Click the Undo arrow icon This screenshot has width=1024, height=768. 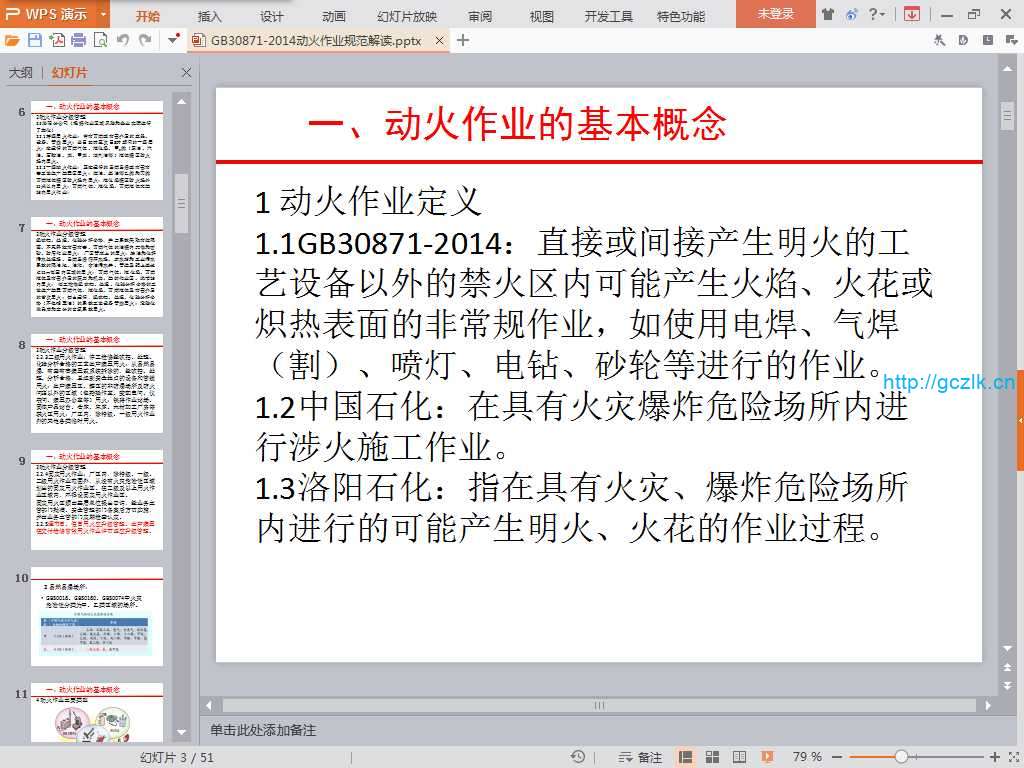[123, 40]
